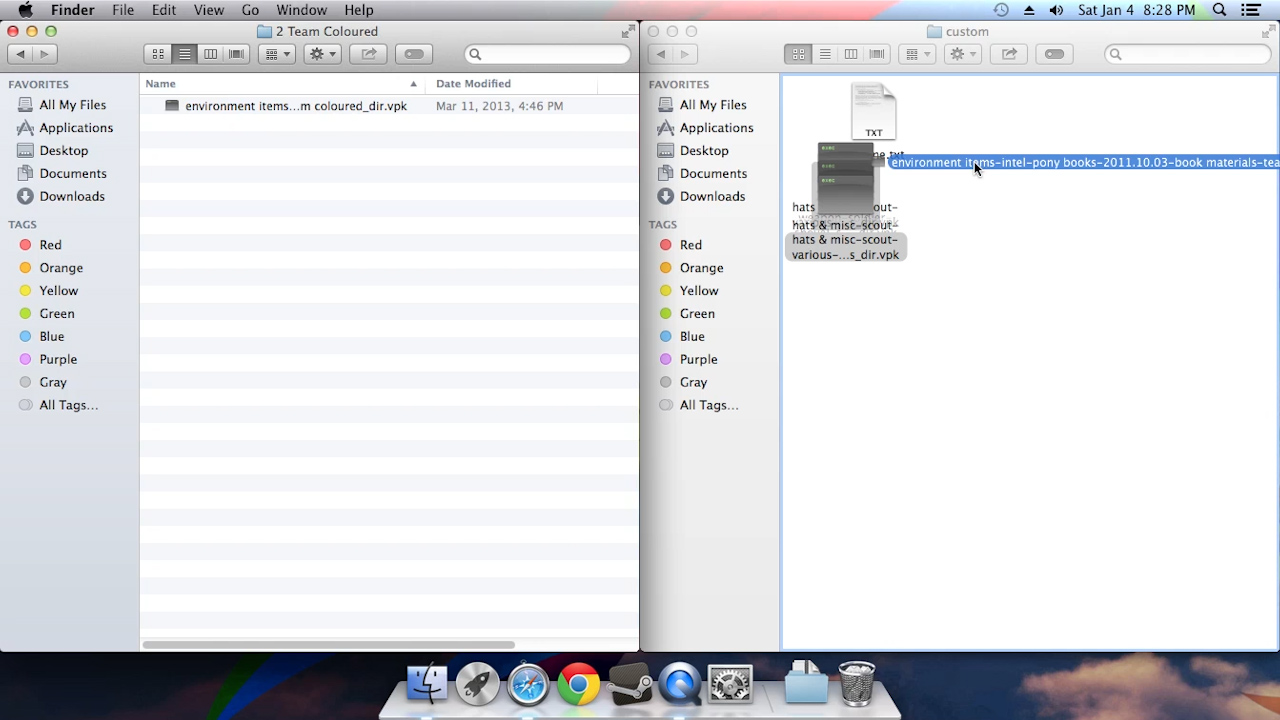Click search field in custom window
This screenshot has width=1280, height=720.
(1187, 54)
